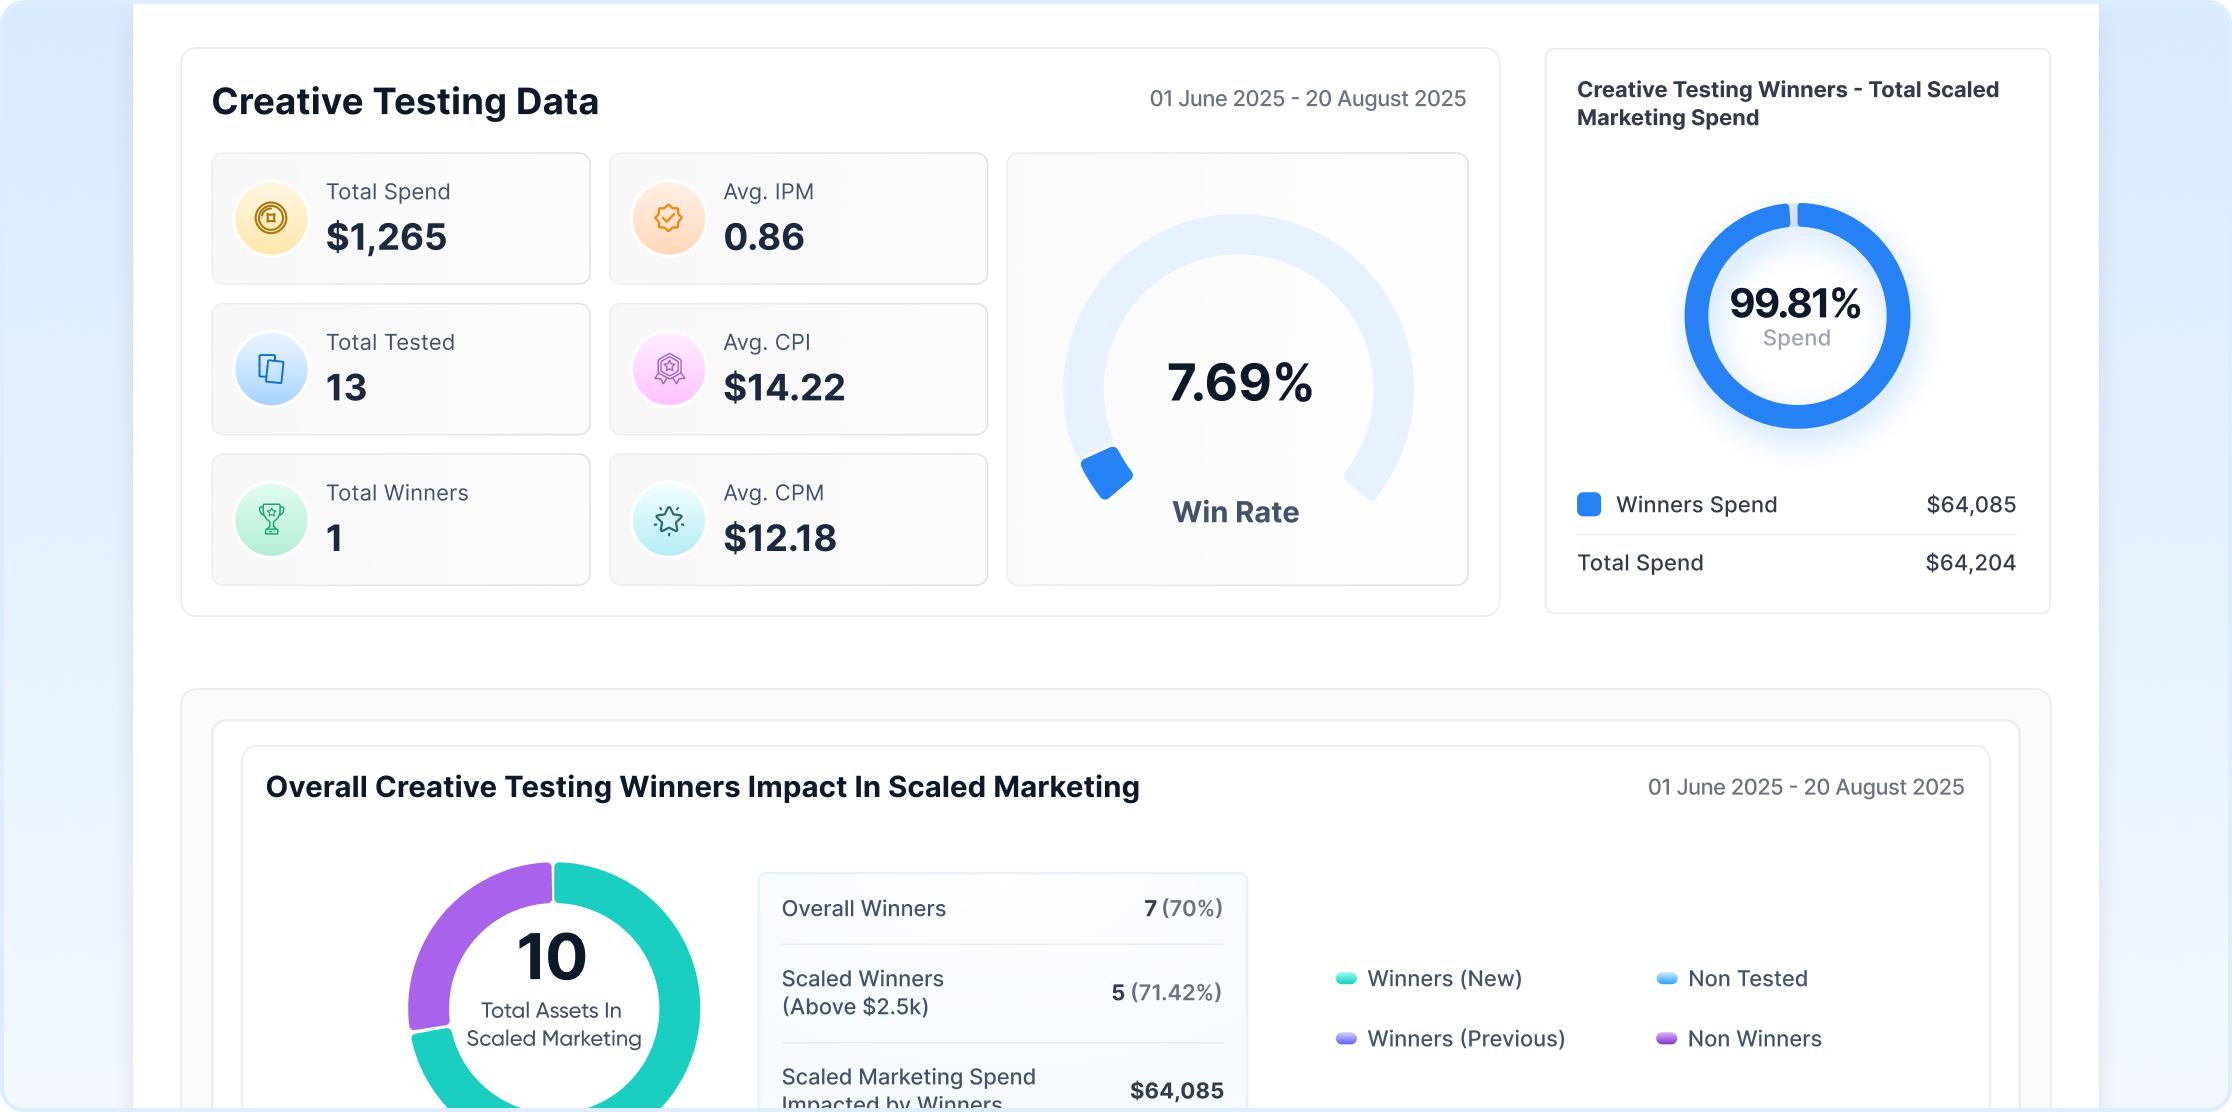Expand the Scaled Winners (Above $2.5k) row
Viewport: 2232px width, 1112px height.
(1002, 993)
